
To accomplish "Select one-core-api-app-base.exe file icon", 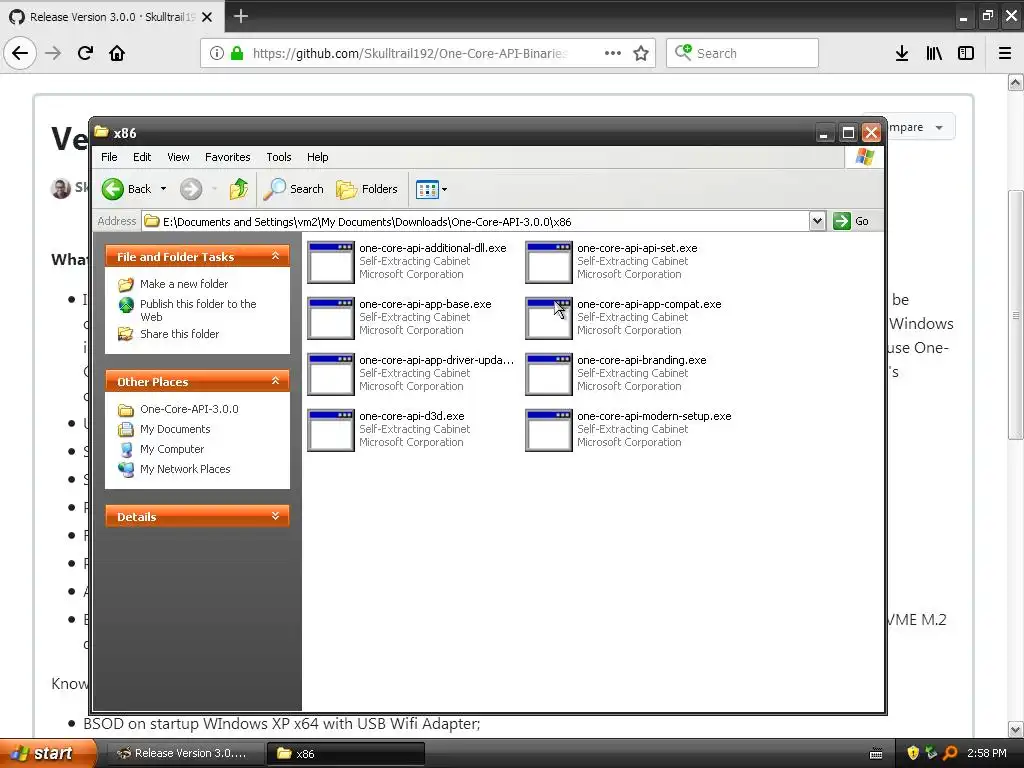I will 330,318.
